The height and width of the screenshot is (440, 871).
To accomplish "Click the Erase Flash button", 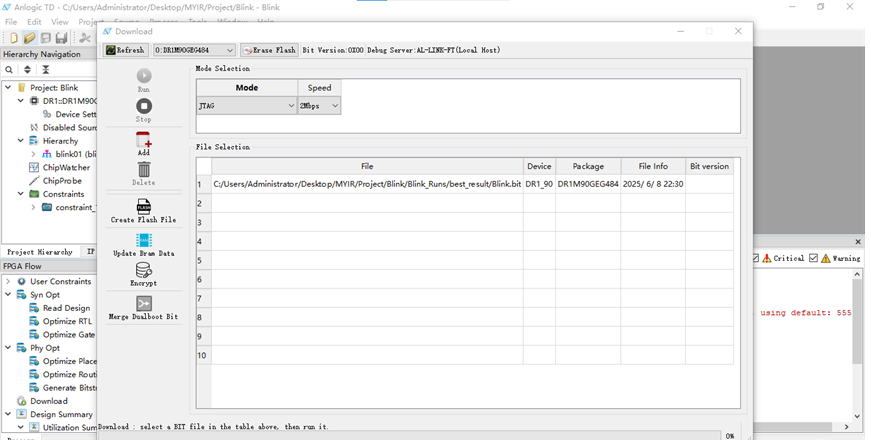I will pos(269,50).
